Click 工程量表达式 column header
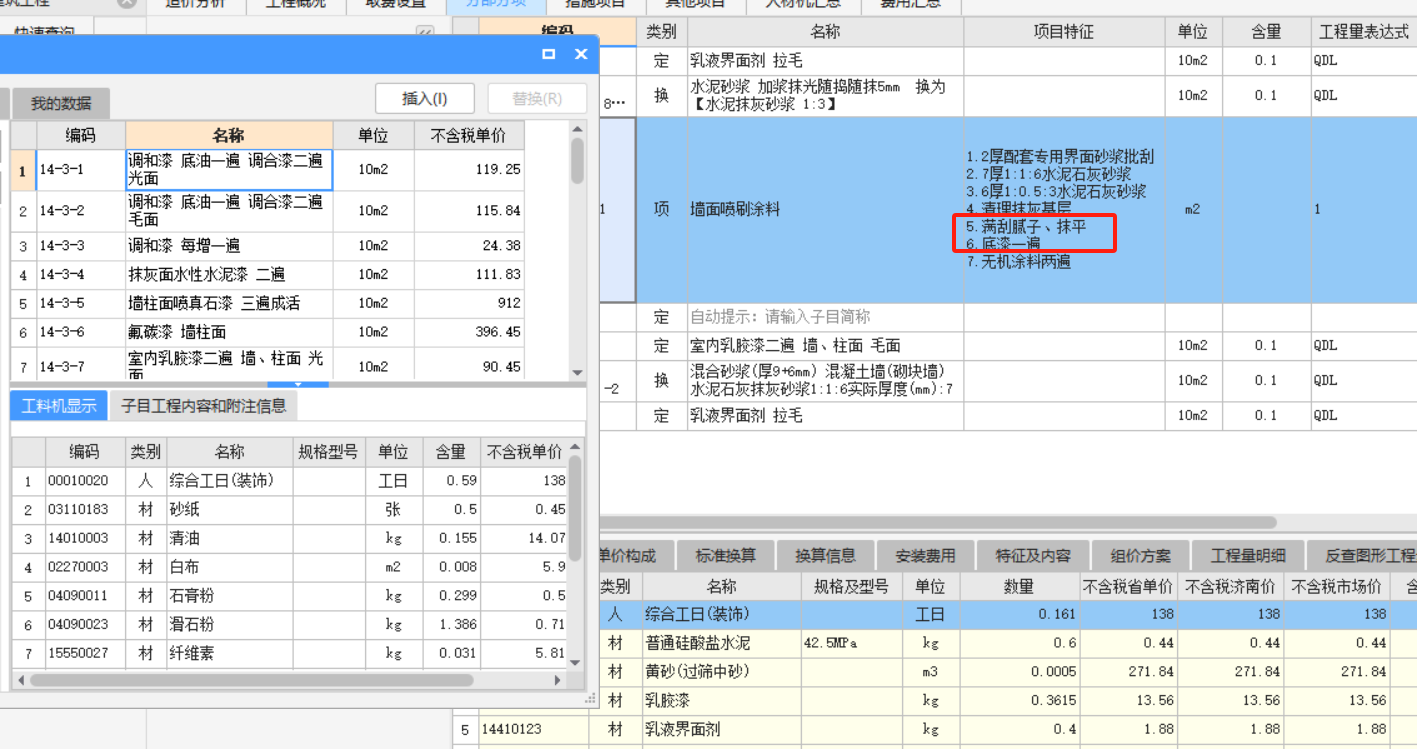Image resolution: width=1417 pixels, height=749 pixels. pyautogui.click(x=1363, y=32)
